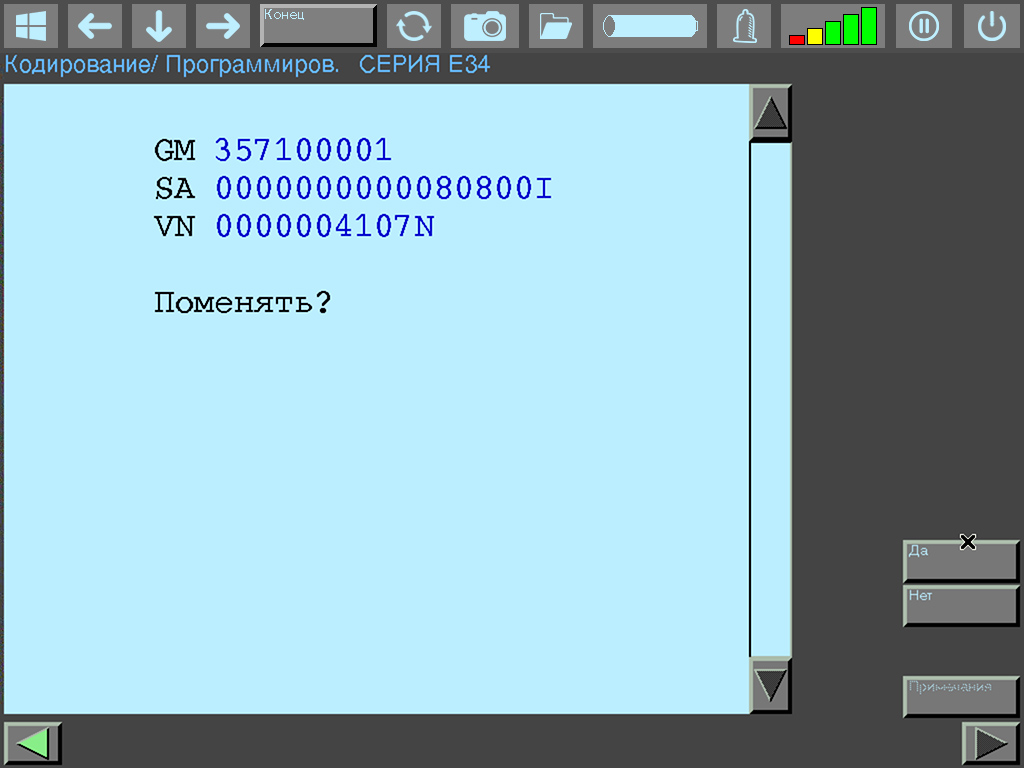This screenshot has width=1024, height=768.
Task: Go to next screen with bottom-right arrow
Action: pyautogui.click(x=990, y=743)
